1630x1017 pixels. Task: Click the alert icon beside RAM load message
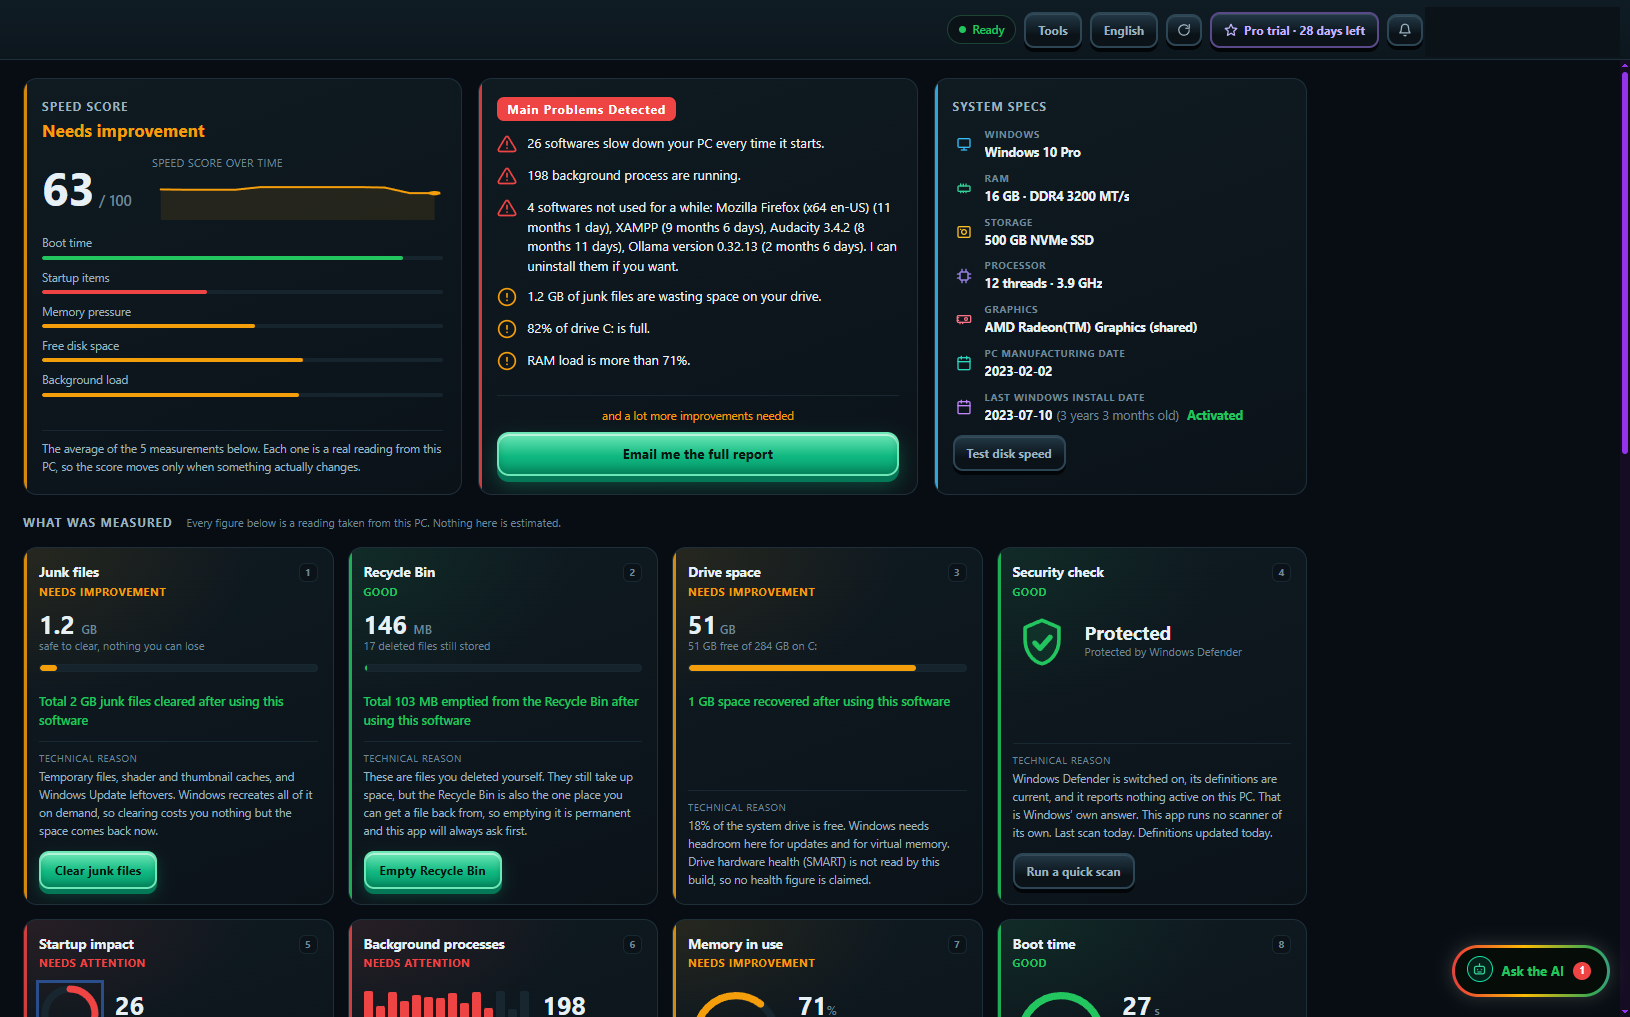(x=507, y=361)
